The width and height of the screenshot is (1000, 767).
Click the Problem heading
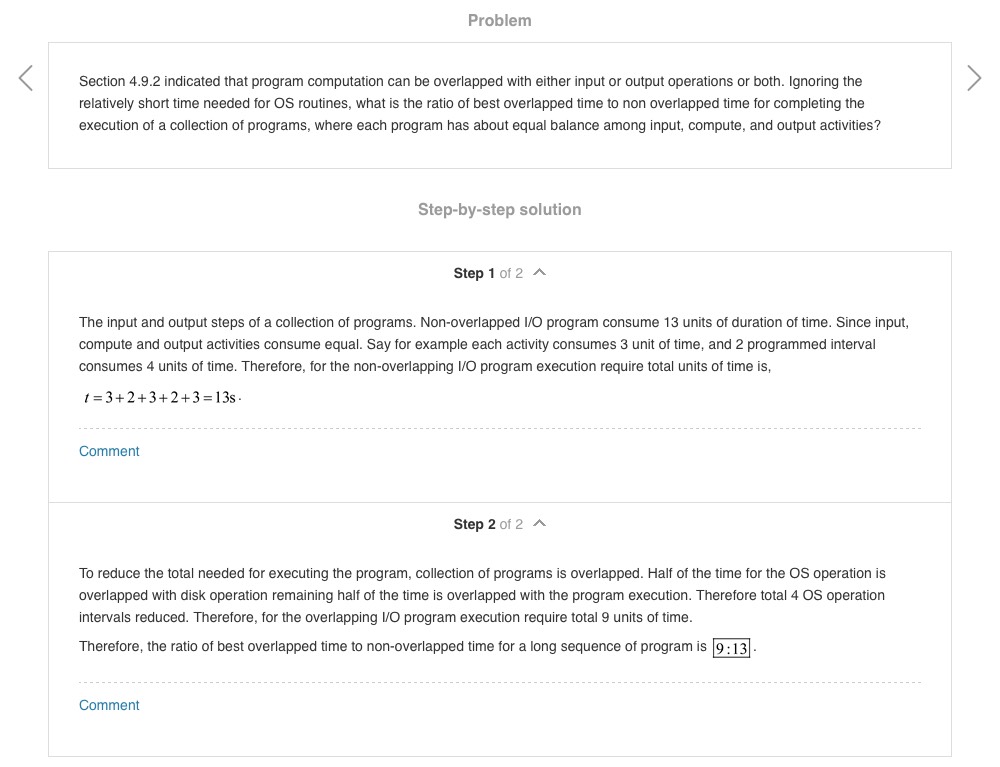pyautogui.click(x=499, y=20)
